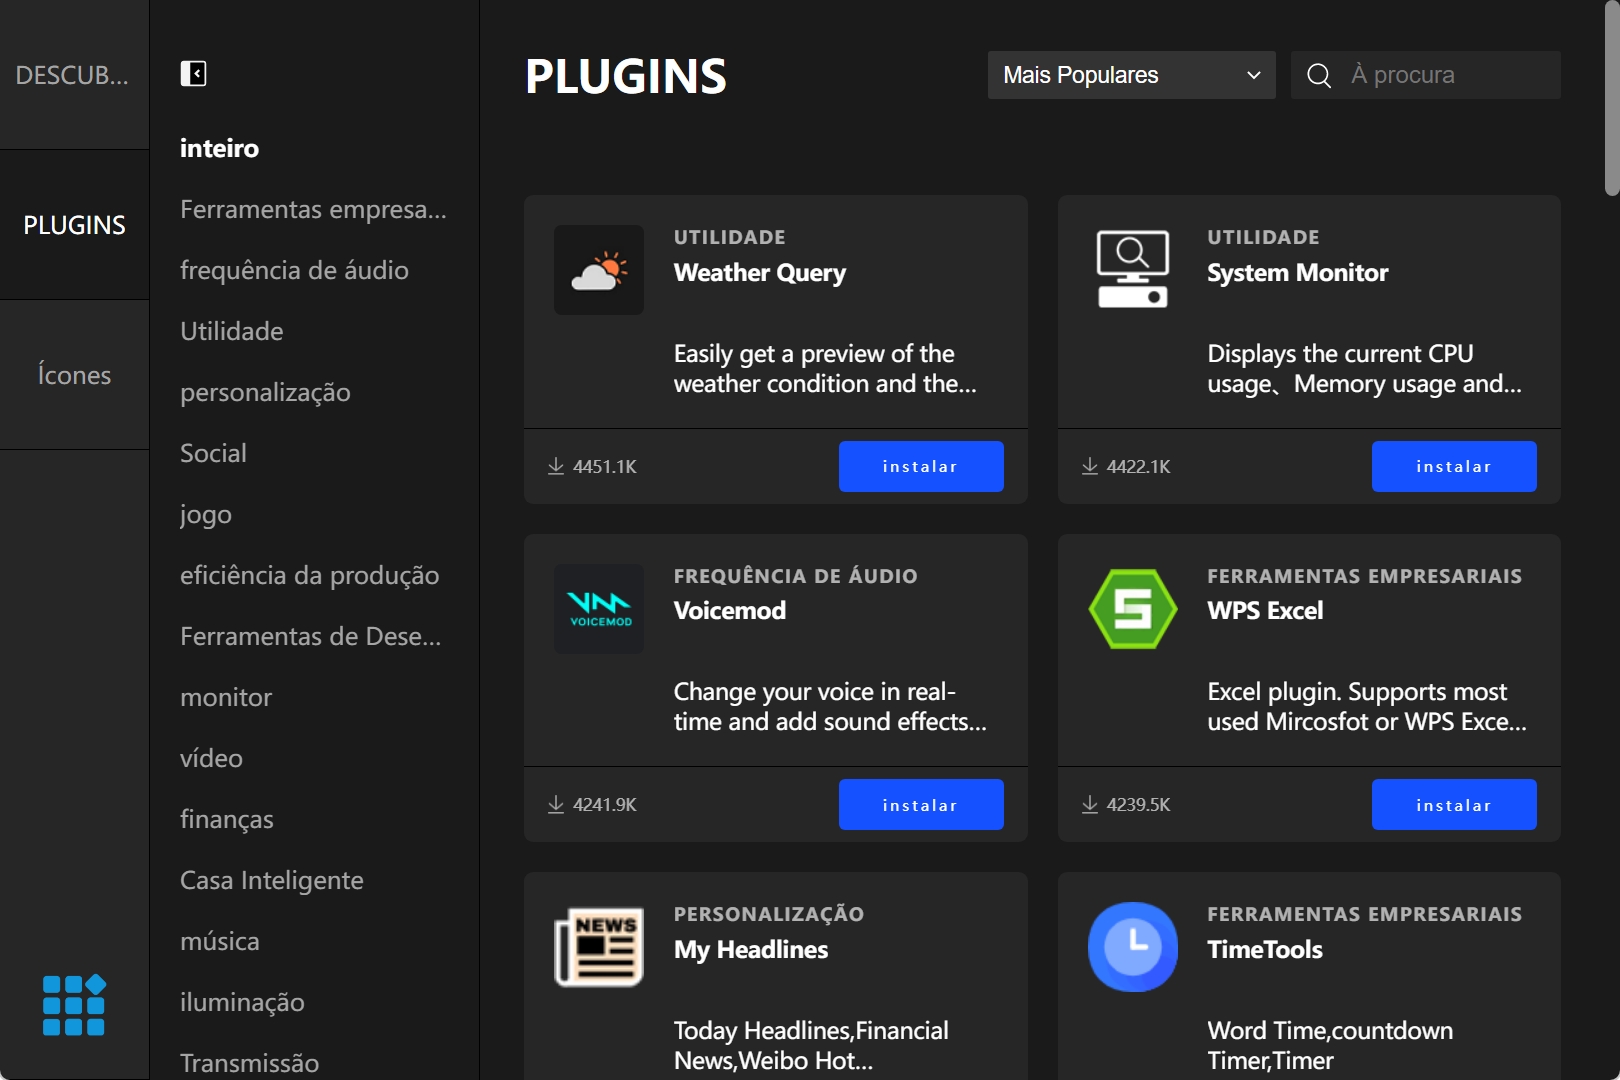Install the Voicemod plugin

click(x=920, y=805)
